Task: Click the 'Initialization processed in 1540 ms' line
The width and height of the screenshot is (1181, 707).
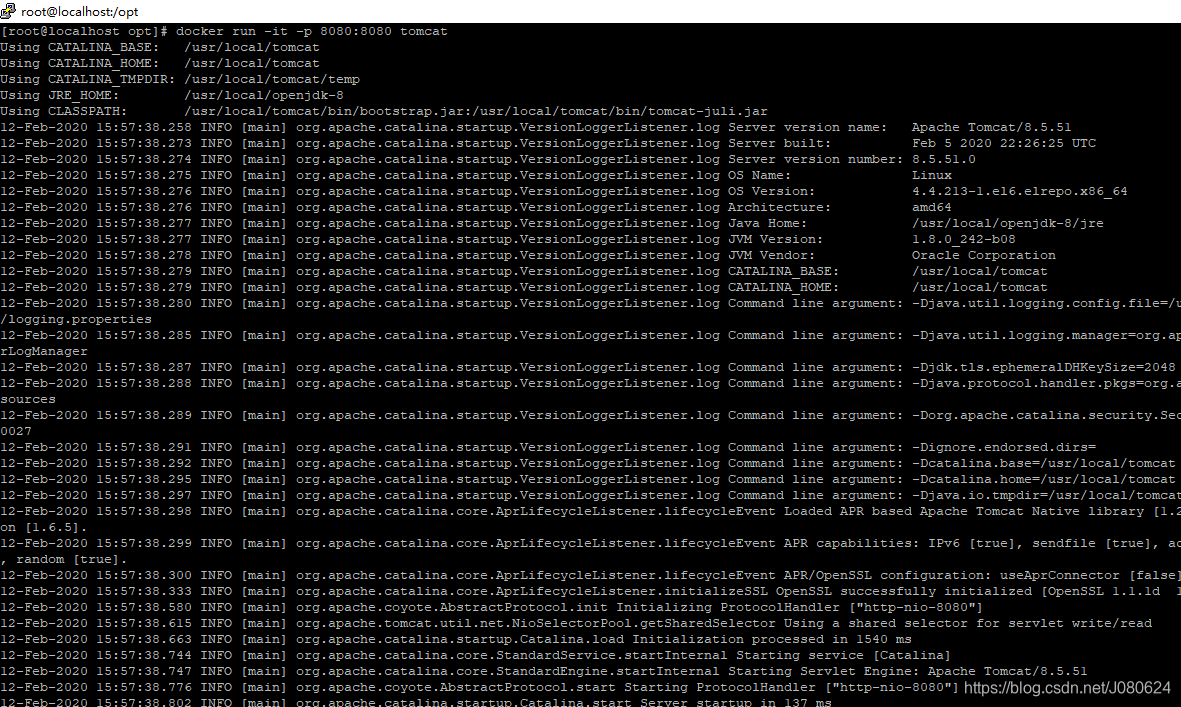Action: click(456, 639)
